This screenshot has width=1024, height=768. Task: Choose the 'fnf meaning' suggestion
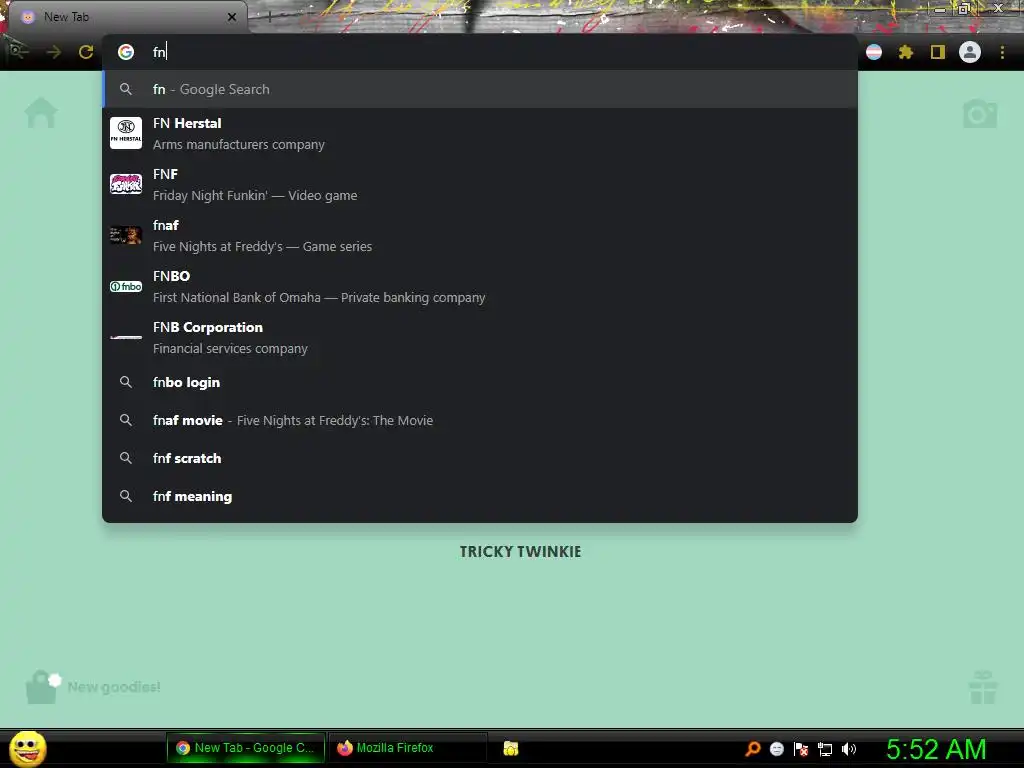(x=480, y=496)
